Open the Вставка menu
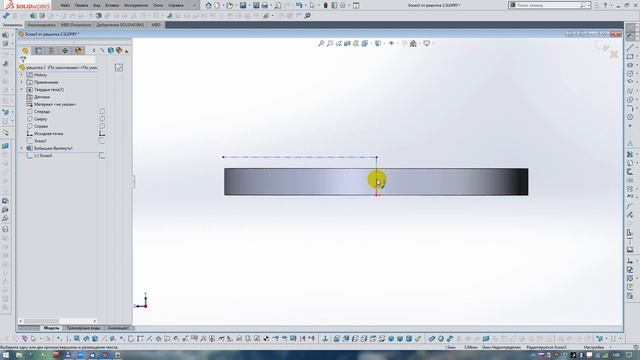 tap(112, 5)
